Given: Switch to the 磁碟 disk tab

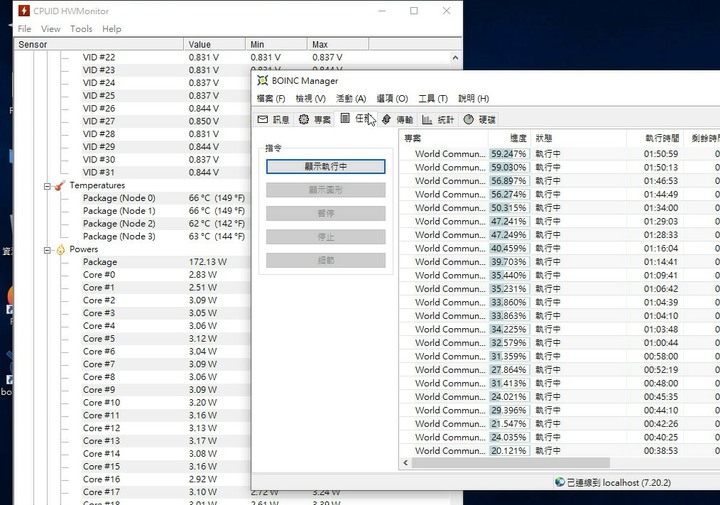Looking at the screenshot, I should 479,119.
